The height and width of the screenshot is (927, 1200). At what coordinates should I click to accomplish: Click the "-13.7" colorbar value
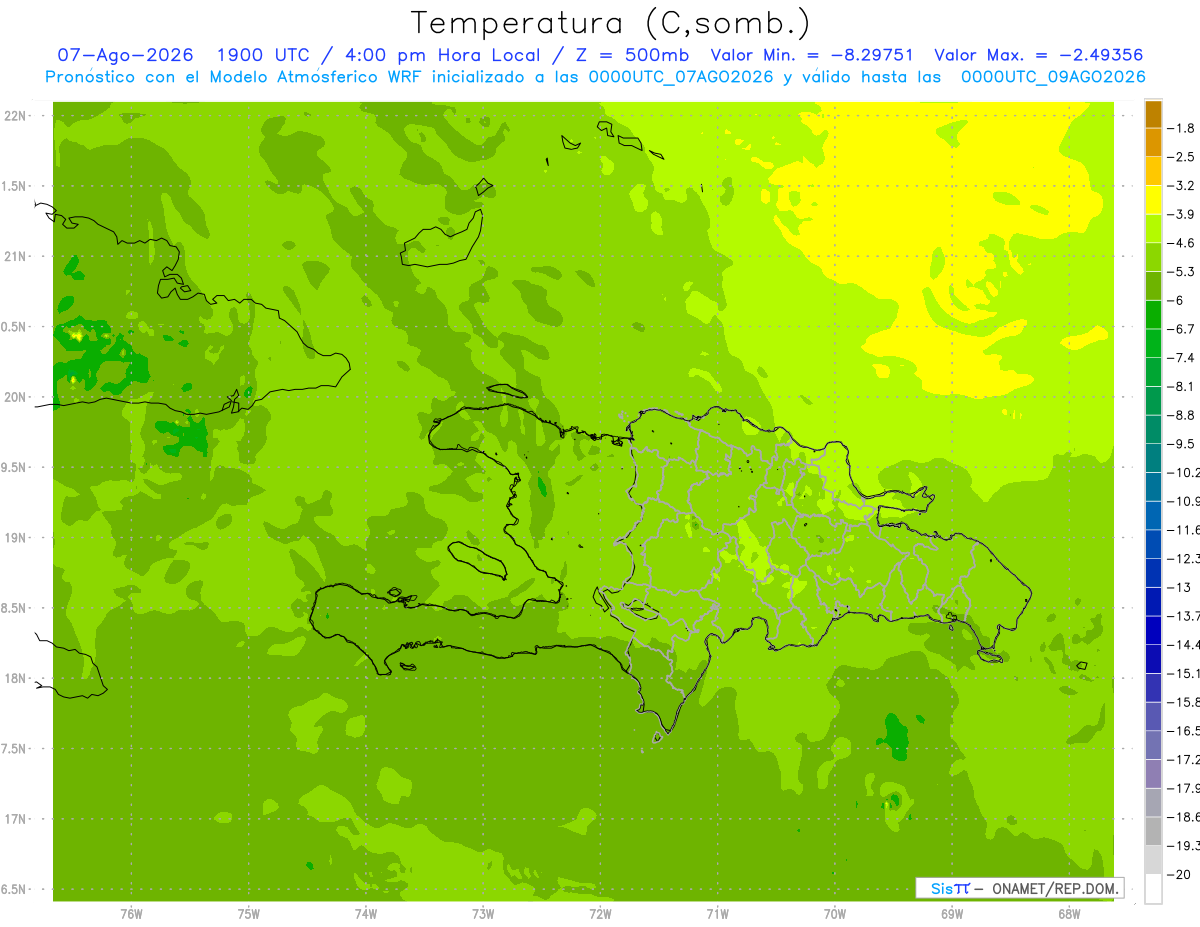tap(1184, 615)
